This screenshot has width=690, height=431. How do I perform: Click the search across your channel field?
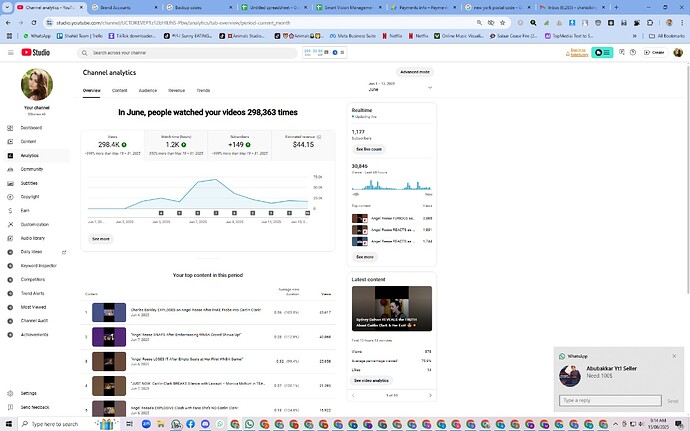(x=187, y=53)
